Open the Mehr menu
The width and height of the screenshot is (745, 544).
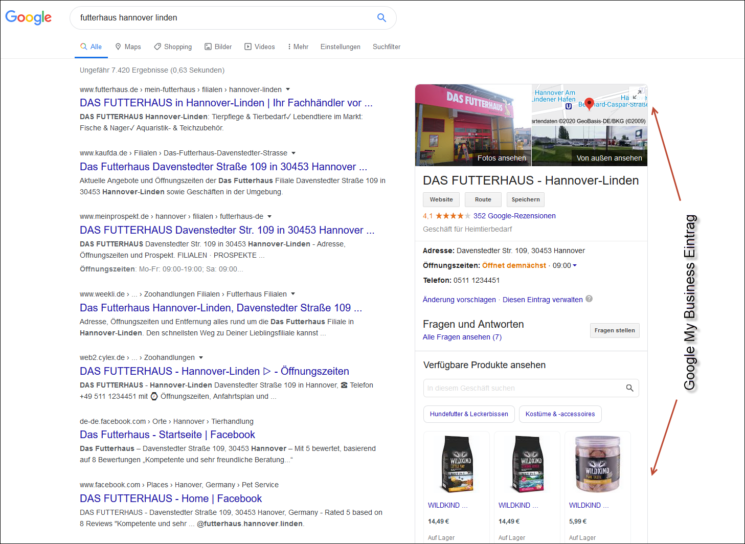pos(298,47)
